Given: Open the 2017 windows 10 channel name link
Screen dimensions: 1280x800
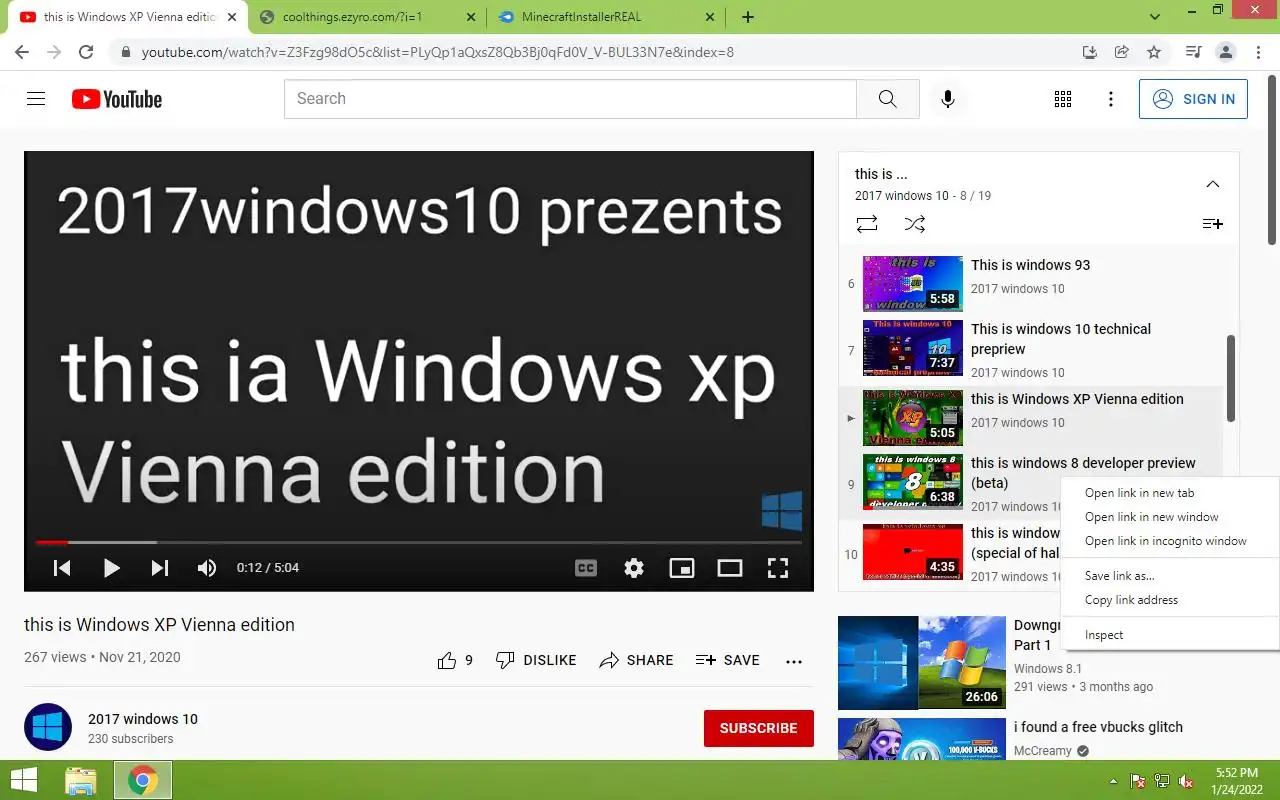Looking at the screenshot, I should click(143, 719).
